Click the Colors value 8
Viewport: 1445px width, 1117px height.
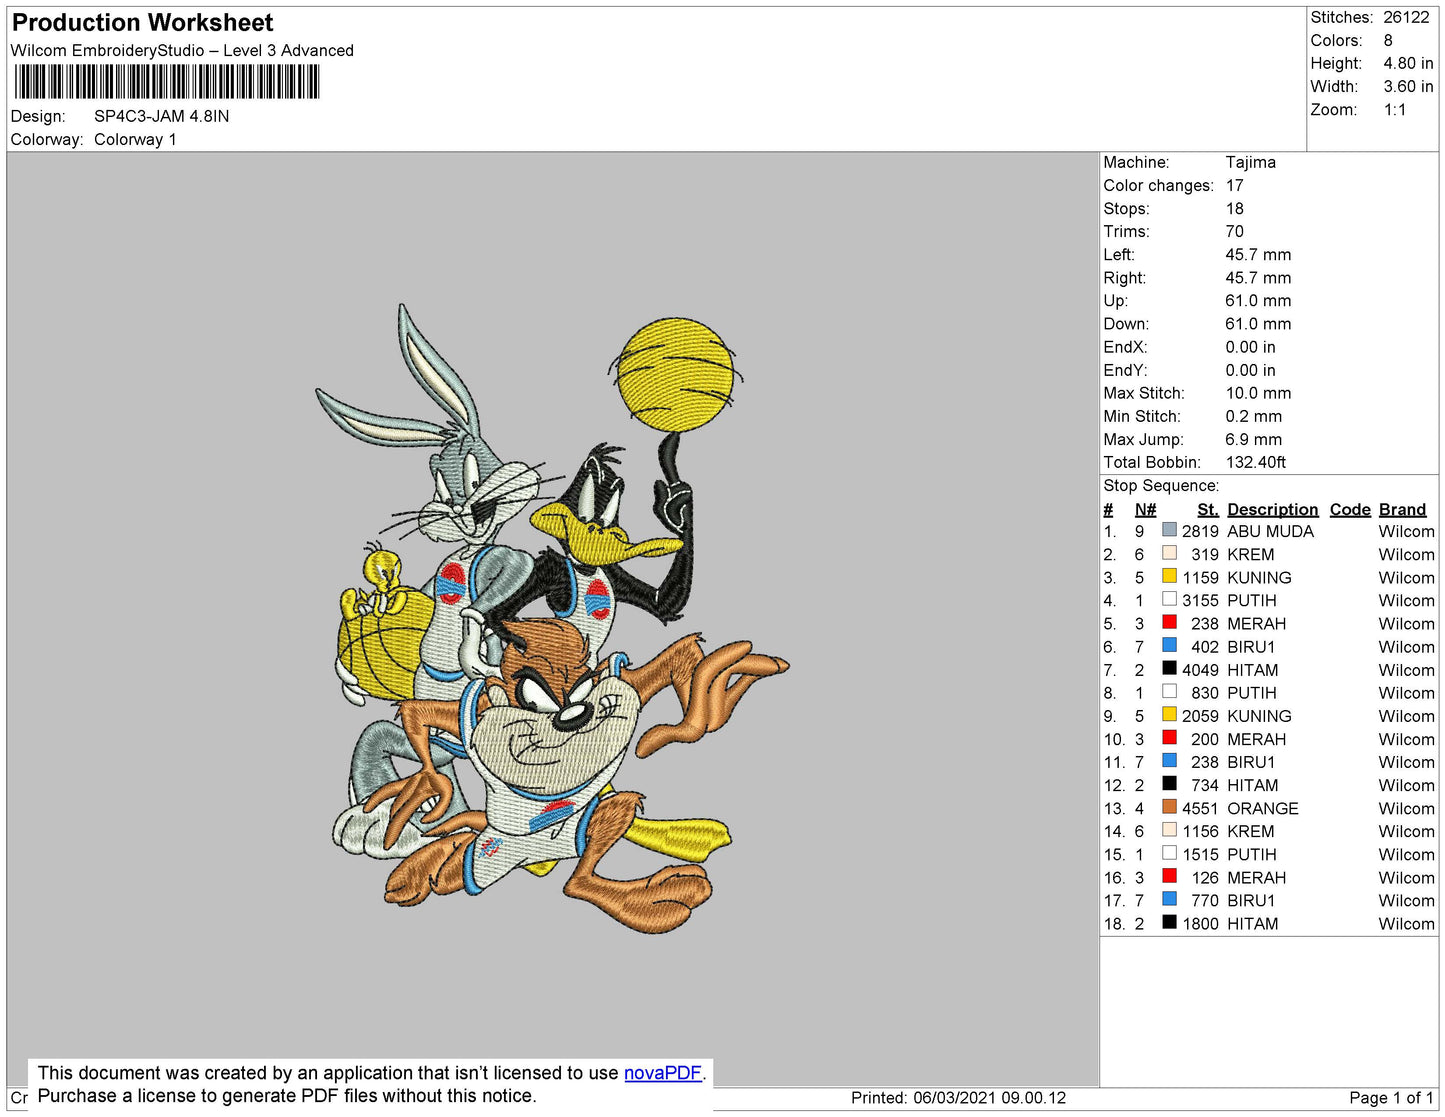[x=1388, y=40]
